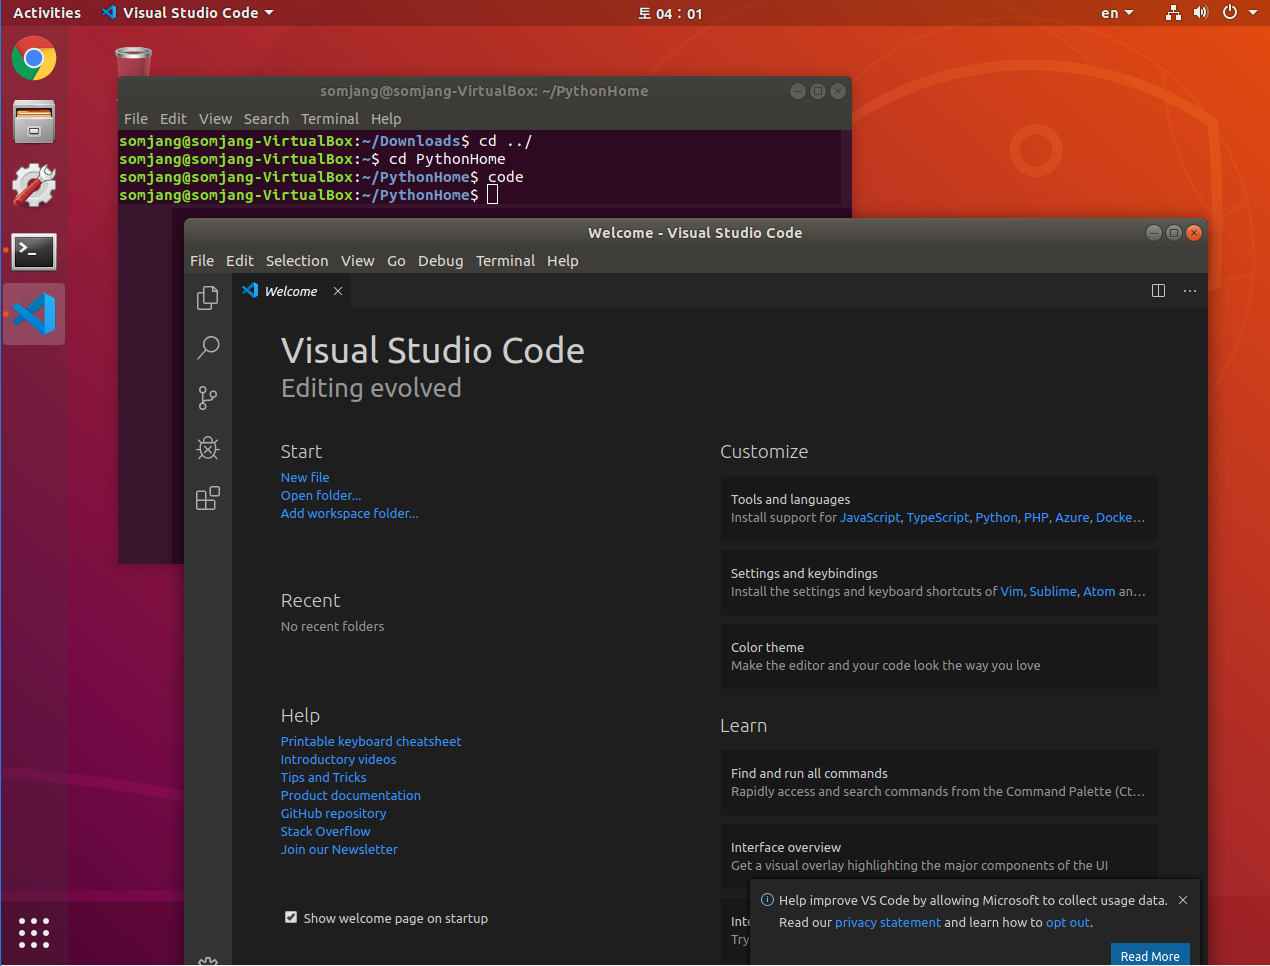Screen dimensions: 1270x966
Task: Open the Help menu in terminal window
Action: tap(386, 119)
